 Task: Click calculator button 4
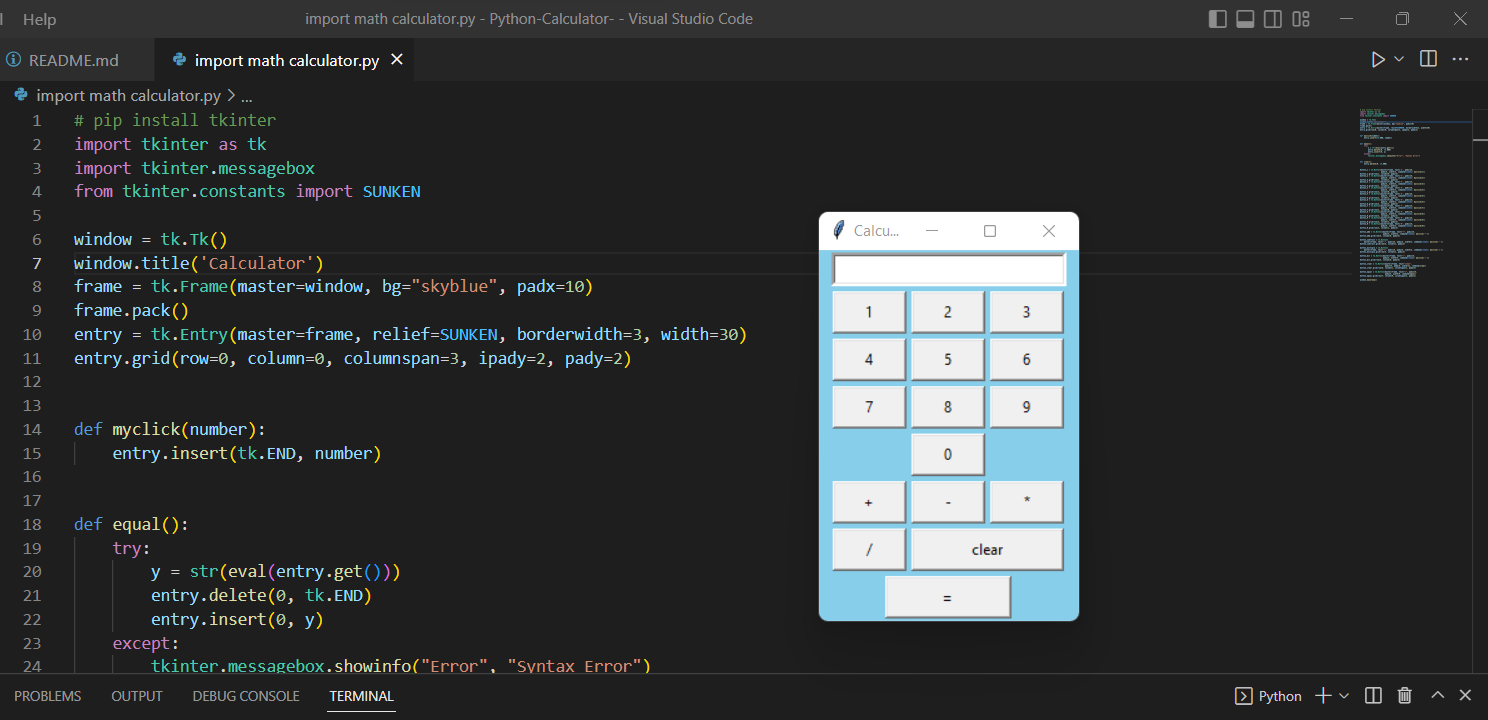tap(869, 359)
